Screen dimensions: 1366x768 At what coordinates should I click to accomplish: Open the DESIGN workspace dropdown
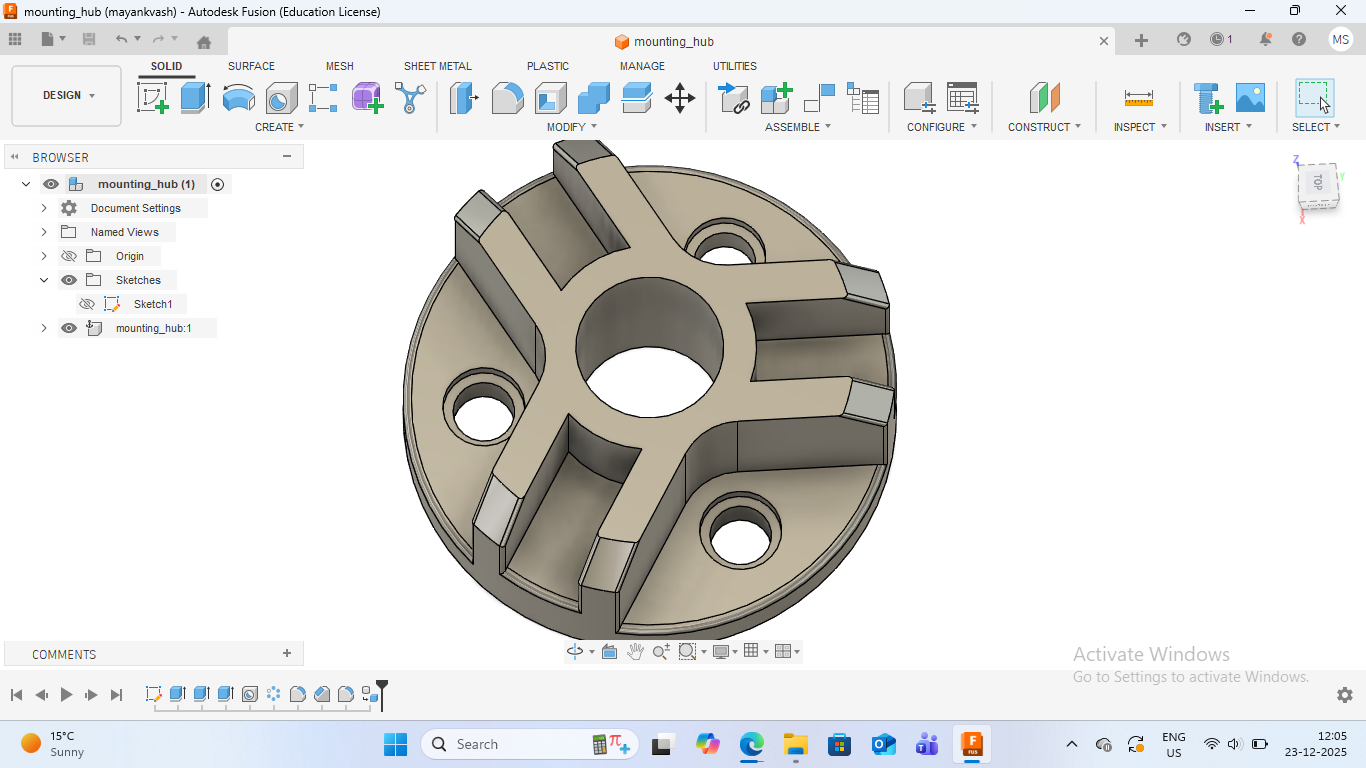(x=67, y=96)
